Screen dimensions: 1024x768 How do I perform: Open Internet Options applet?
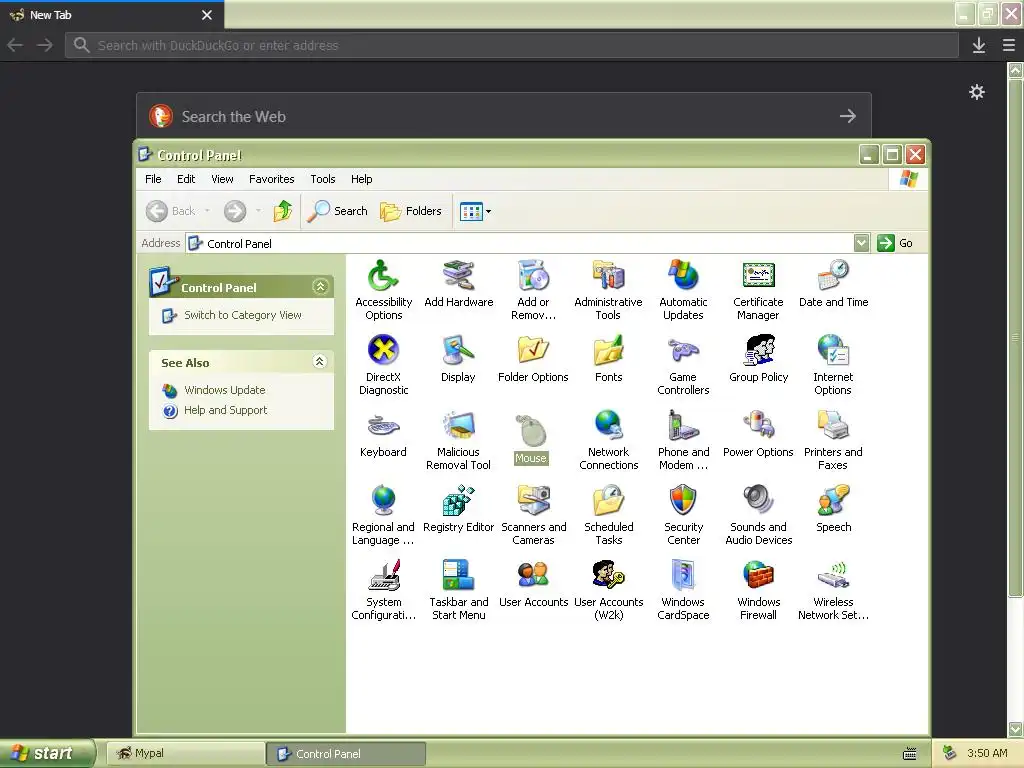pyautogui.click(x=833, y=365)
